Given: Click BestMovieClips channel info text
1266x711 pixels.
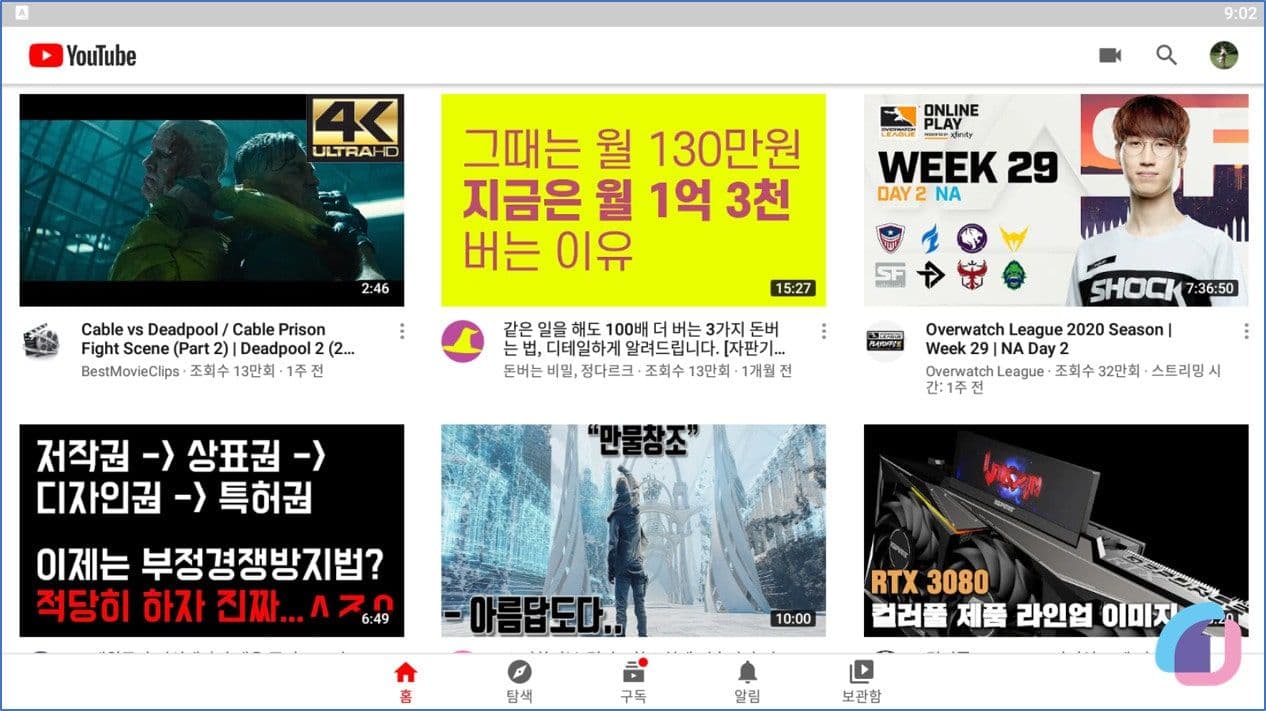Looking at the screenshot, I should (x=203, y=371).
